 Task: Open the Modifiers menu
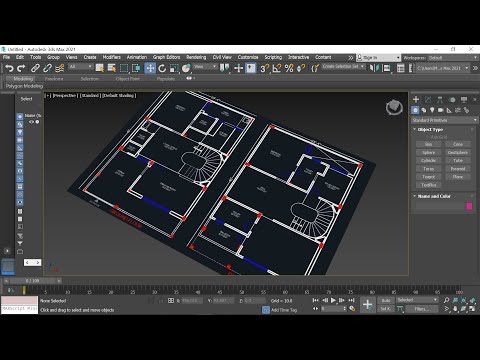(111, 57)
